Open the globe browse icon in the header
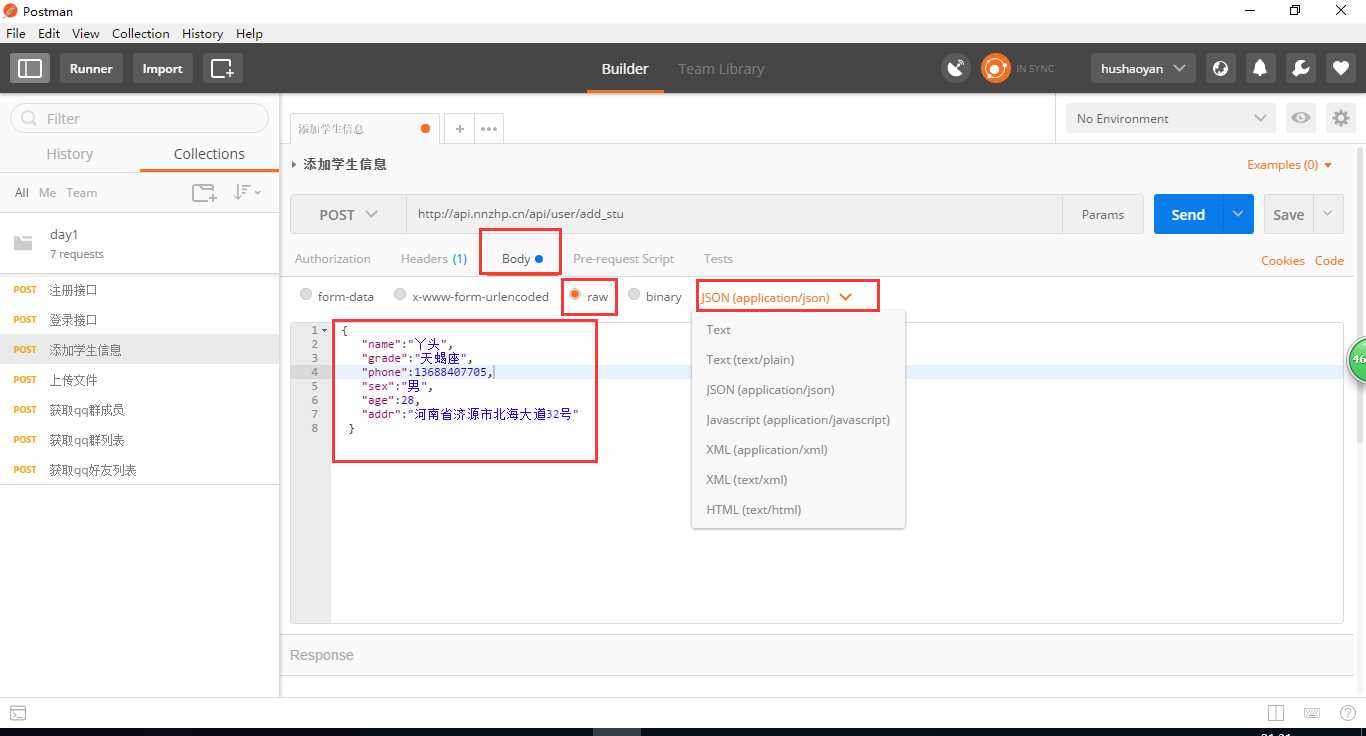This screenshot has width=1366, height=736. click(1220, 68)
